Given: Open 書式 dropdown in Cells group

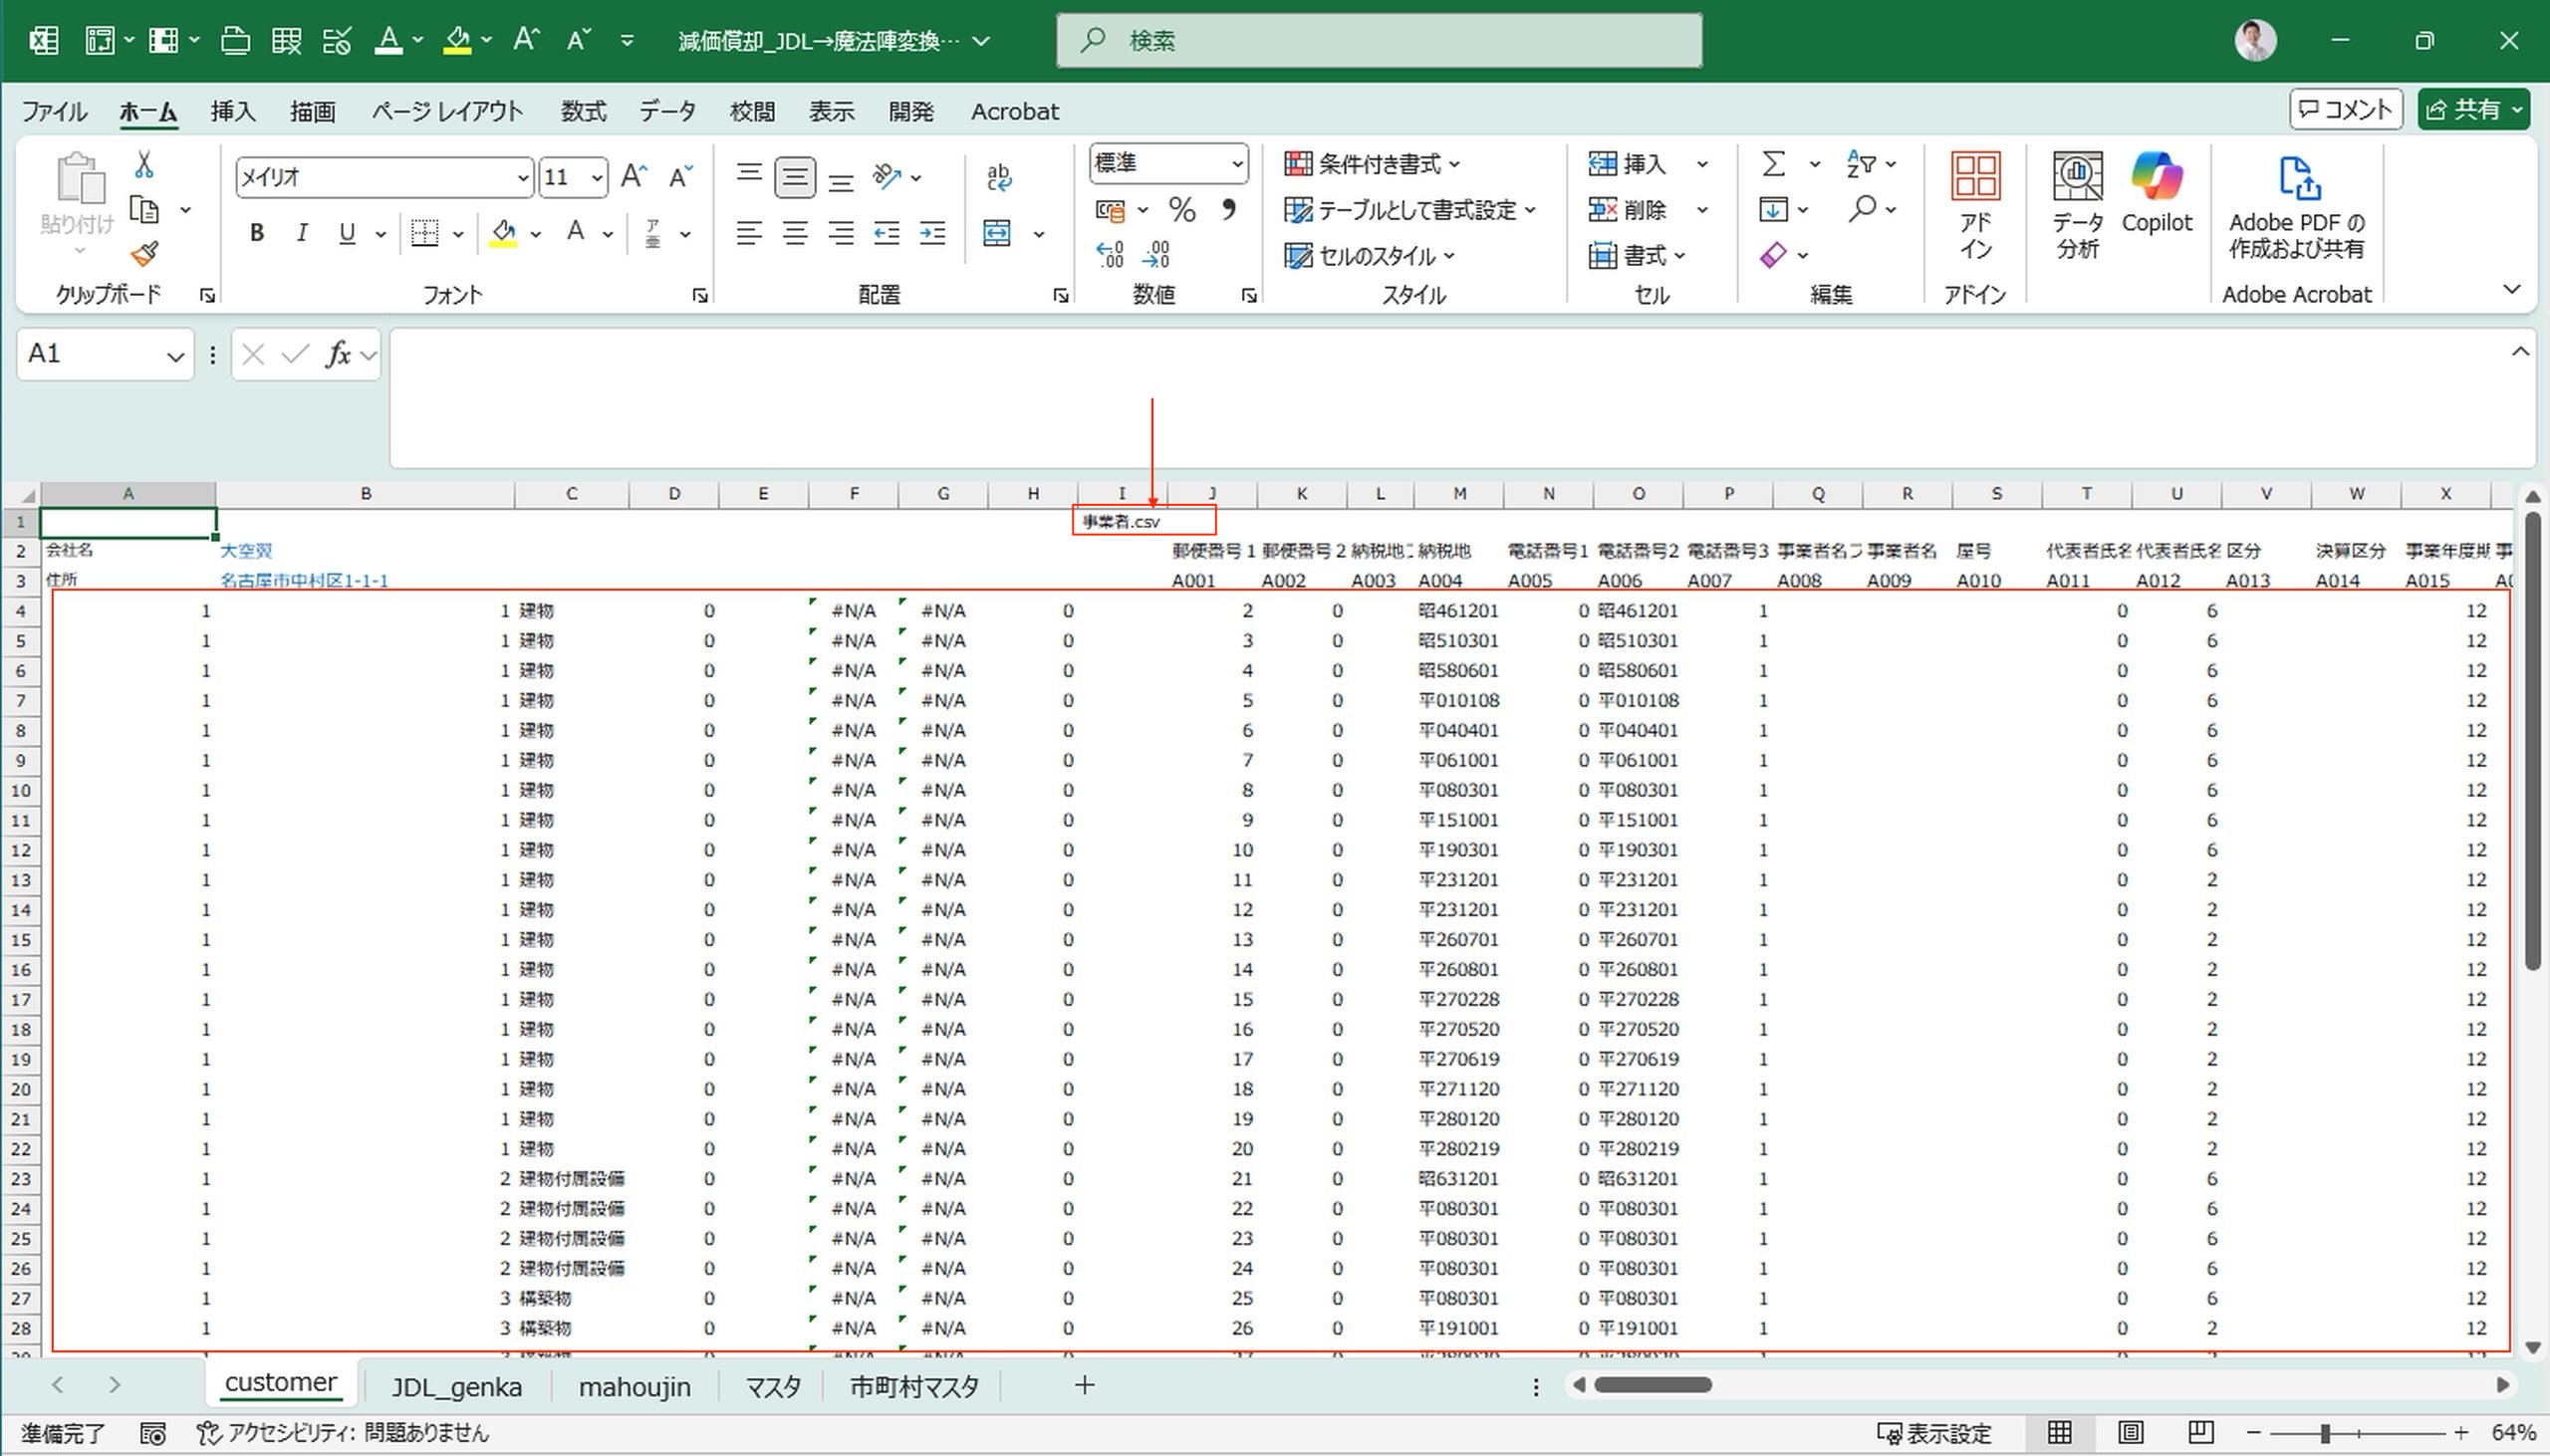Looking at the screenshot, I should point(1637,256).
